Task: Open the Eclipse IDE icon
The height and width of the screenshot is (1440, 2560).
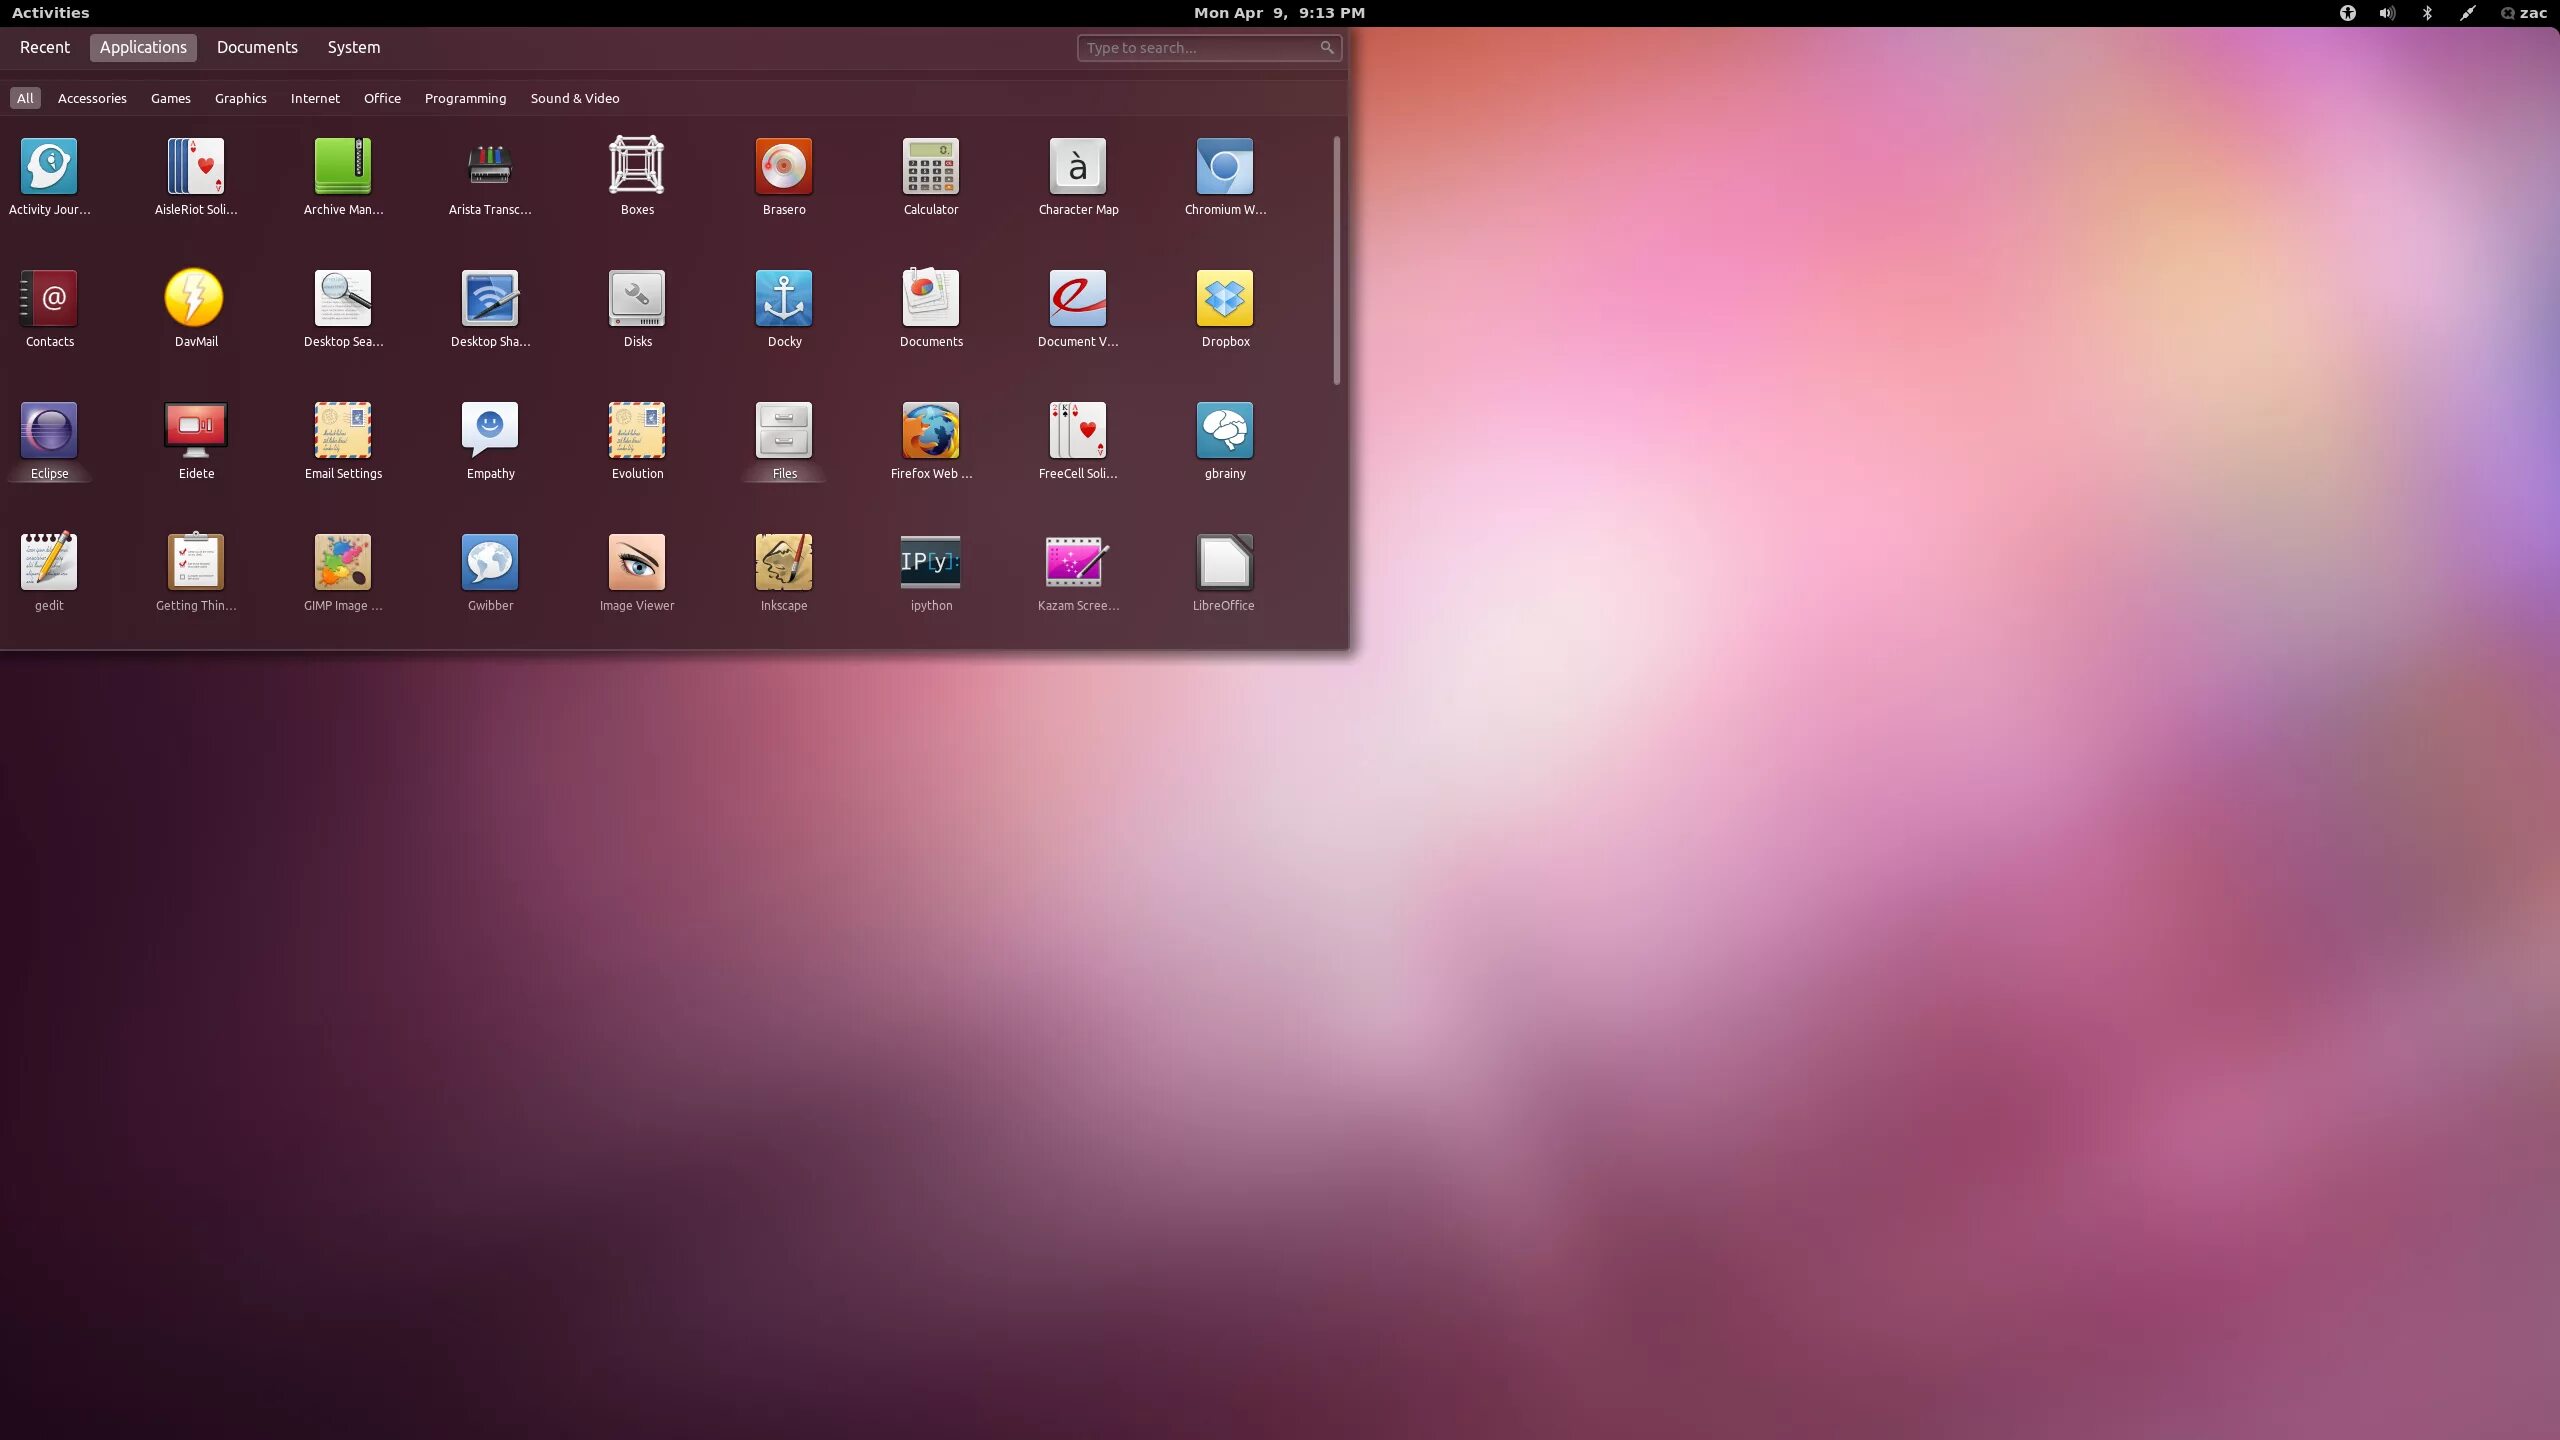Action: 49,430
